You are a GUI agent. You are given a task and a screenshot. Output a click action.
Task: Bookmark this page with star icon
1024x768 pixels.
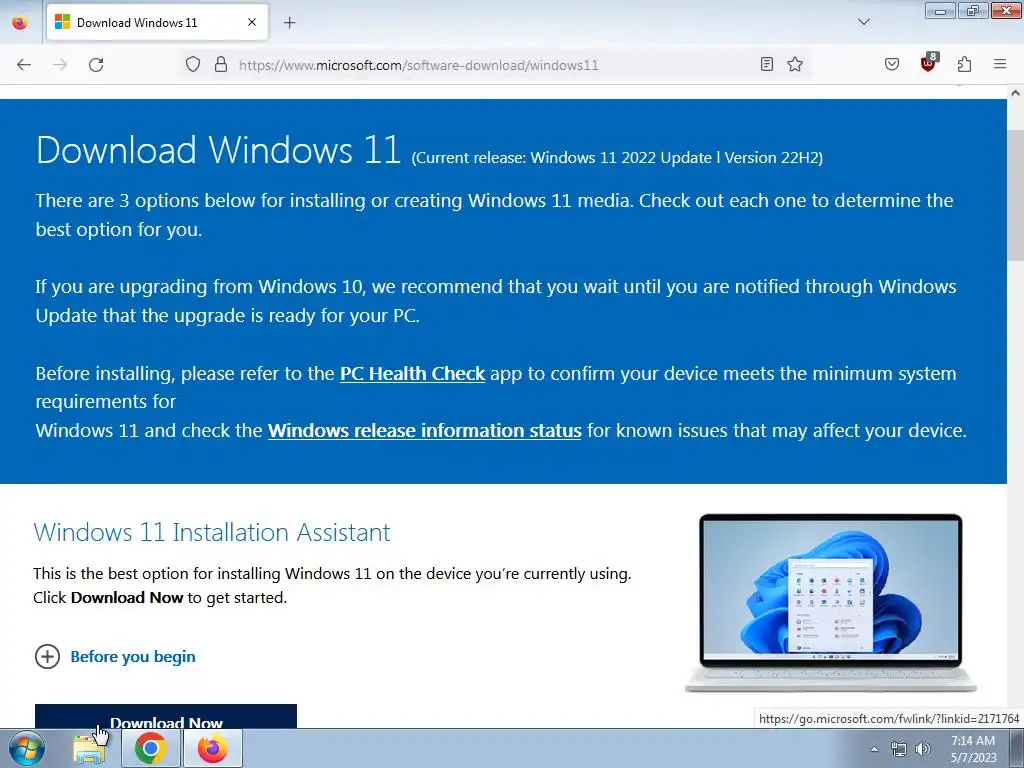point(795,64)
